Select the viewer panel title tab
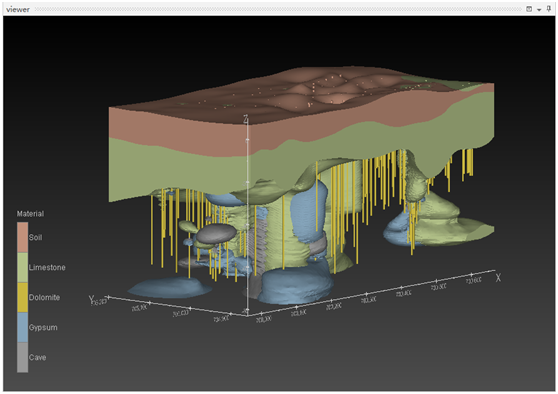 click(18, 10)
